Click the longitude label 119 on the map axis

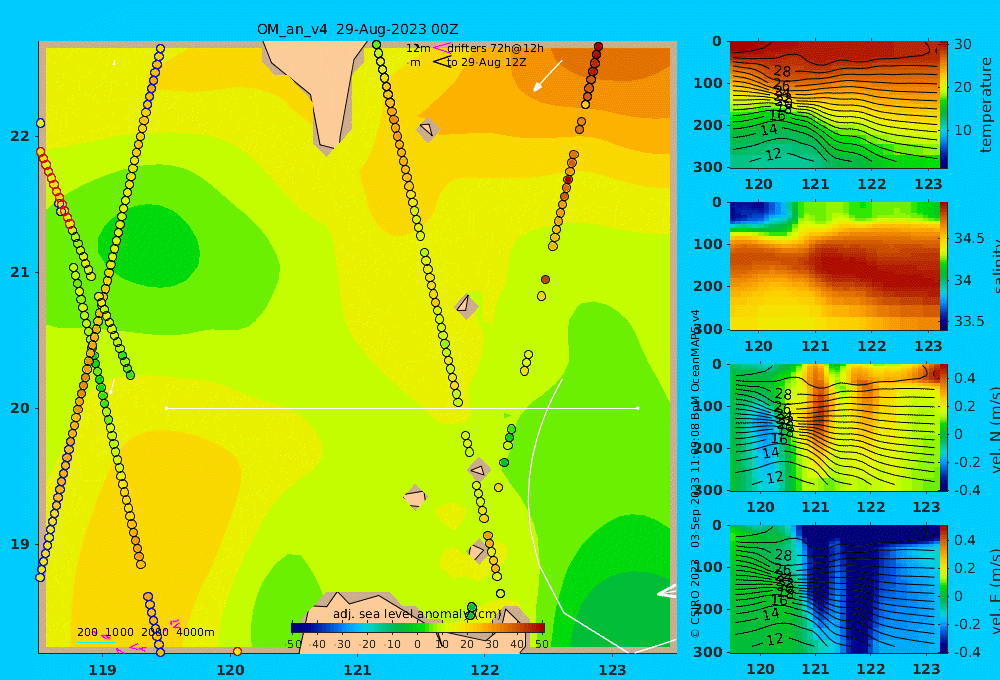(x=103, y=670)
